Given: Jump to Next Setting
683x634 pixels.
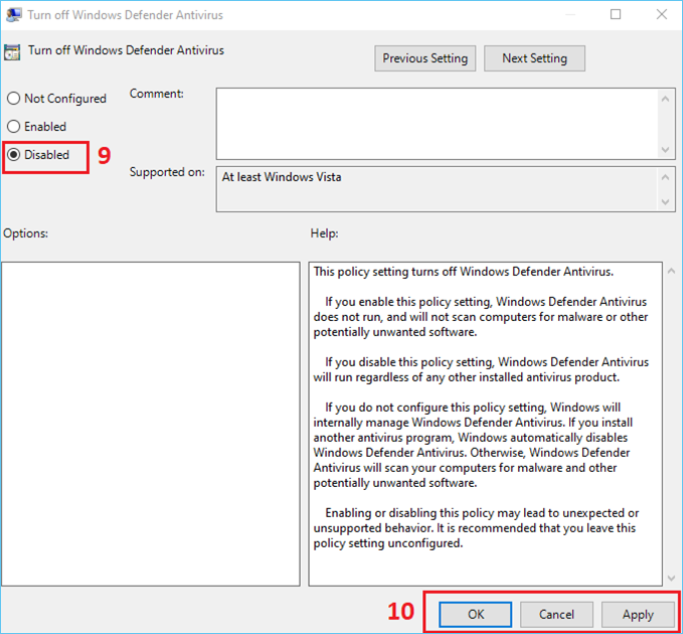Looking at the screenshot, I should 534,58.
